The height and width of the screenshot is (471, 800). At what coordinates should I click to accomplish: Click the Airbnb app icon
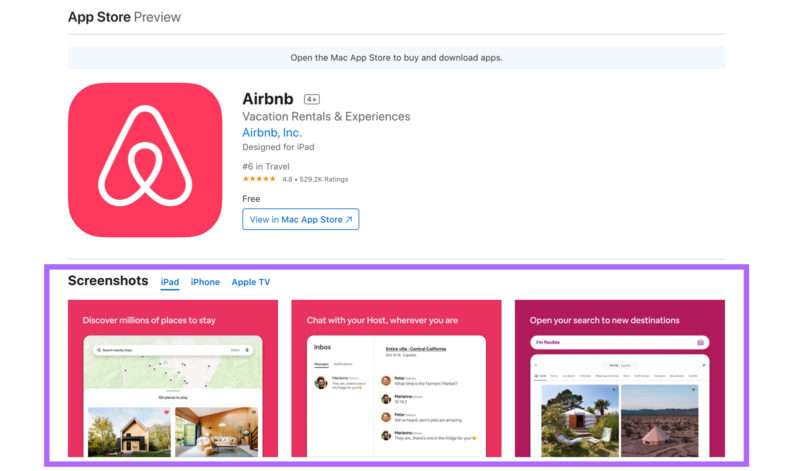click(145, 160)
